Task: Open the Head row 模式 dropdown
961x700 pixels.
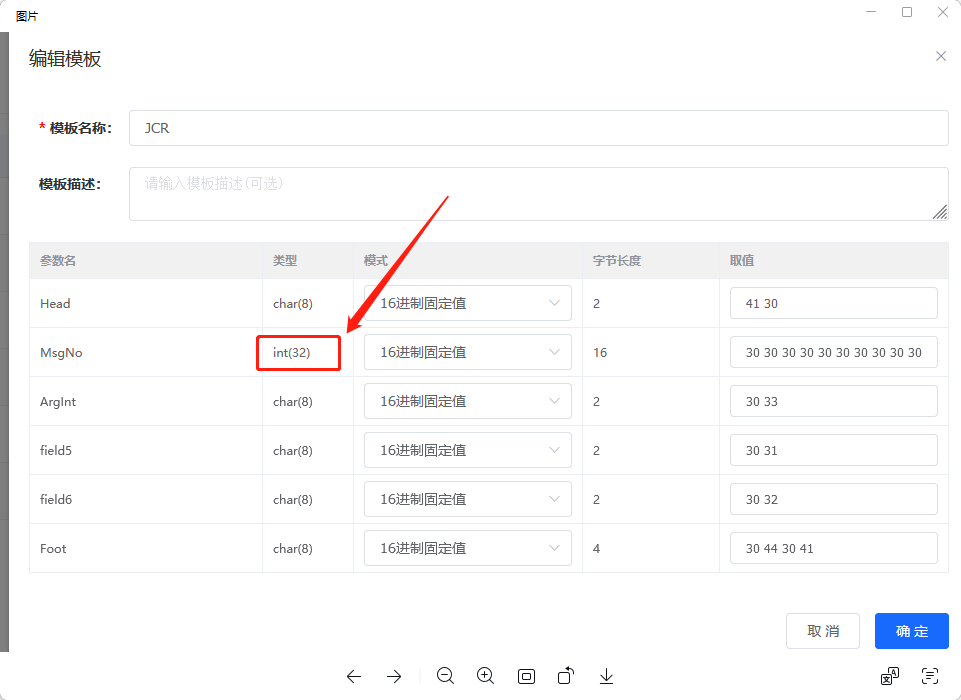Action: [467, 303]
